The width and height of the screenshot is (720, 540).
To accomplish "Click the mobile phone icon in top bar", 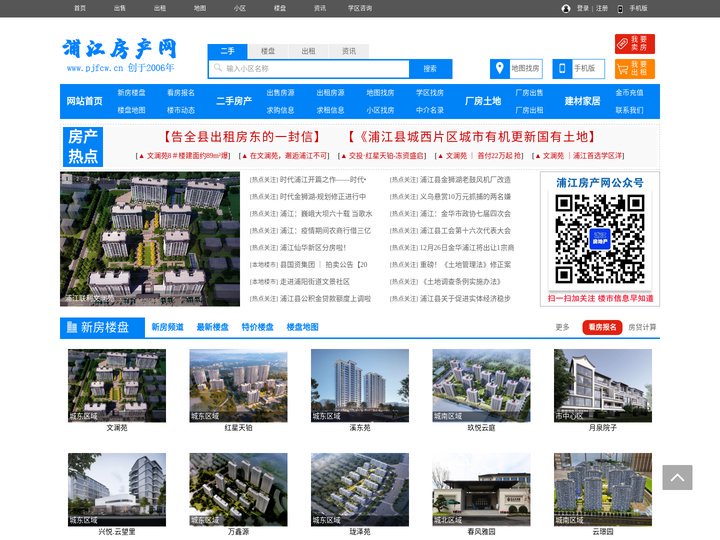I will (620, 9).
